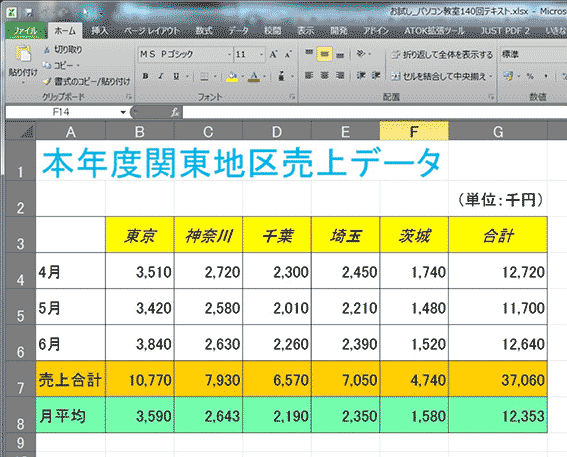Open the Name Box dropdown arrow
Viewport: 567px width, 457px height.
[x=123, y=112]
